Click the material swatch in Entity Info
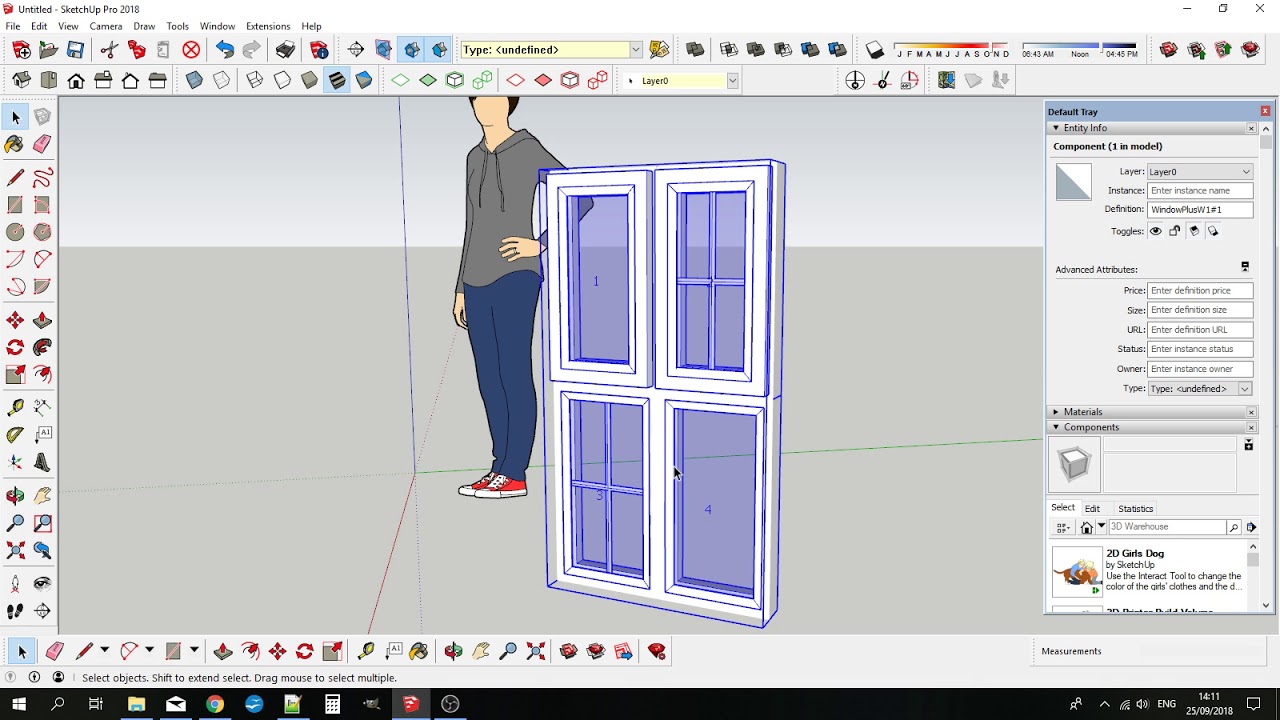The image size is (1280, 720). click(x=1074, y=182)
